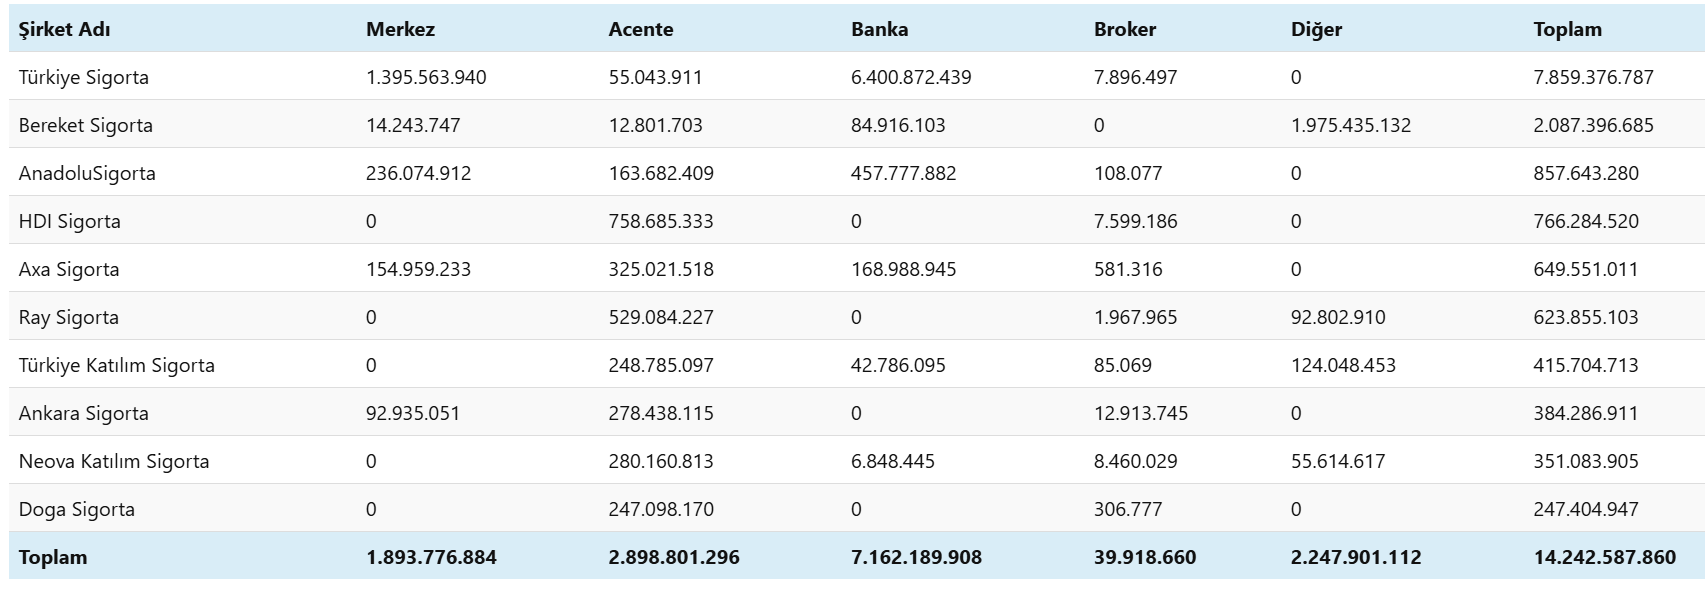Image resolution: width=1705 pixels, height=589 pixels.
Task: Select the AnadoluSigorta row name
Action: click(x=87, y=173)
